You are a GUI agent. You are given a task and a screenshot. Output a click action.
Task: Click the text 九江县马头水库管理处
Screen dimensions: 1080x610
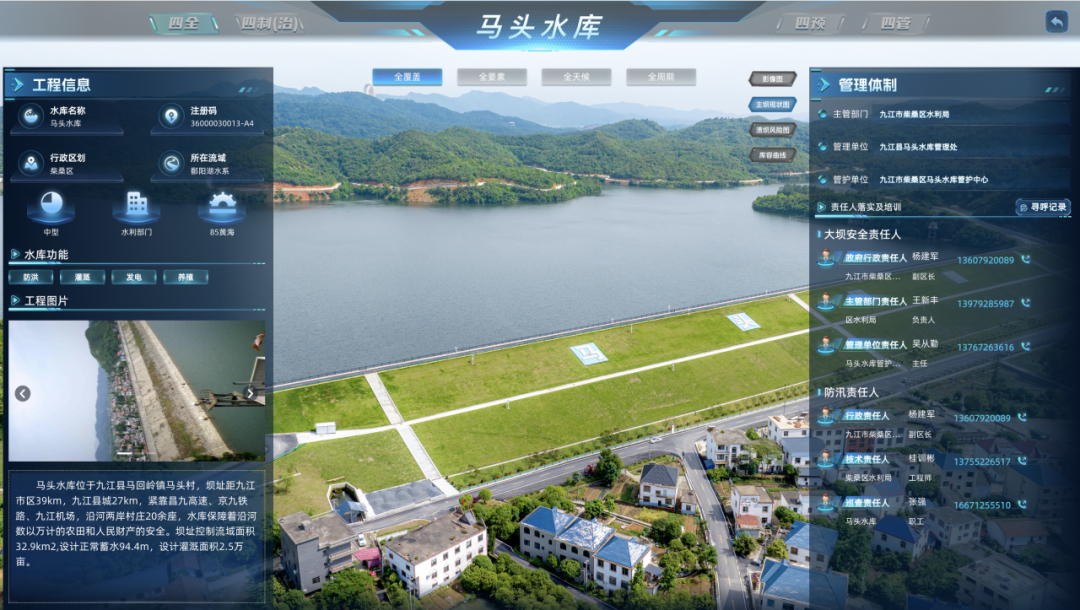(918, 147)
